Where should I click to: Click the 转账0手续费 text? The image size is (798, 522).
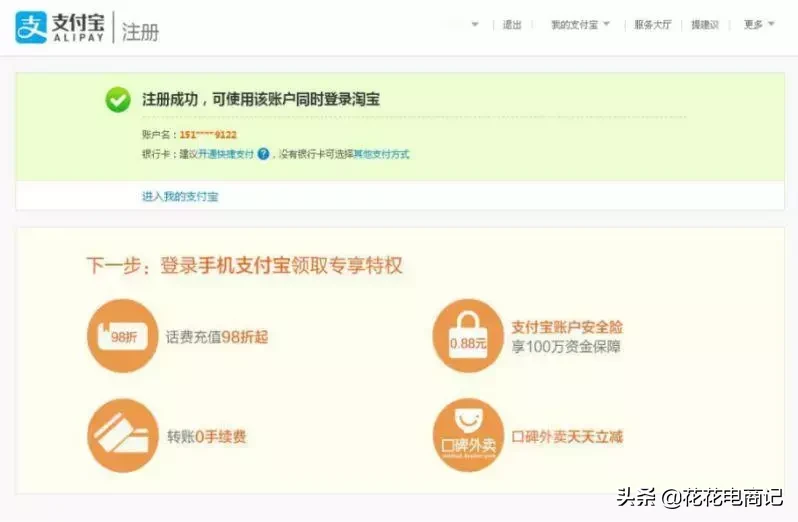coord(207,437)
